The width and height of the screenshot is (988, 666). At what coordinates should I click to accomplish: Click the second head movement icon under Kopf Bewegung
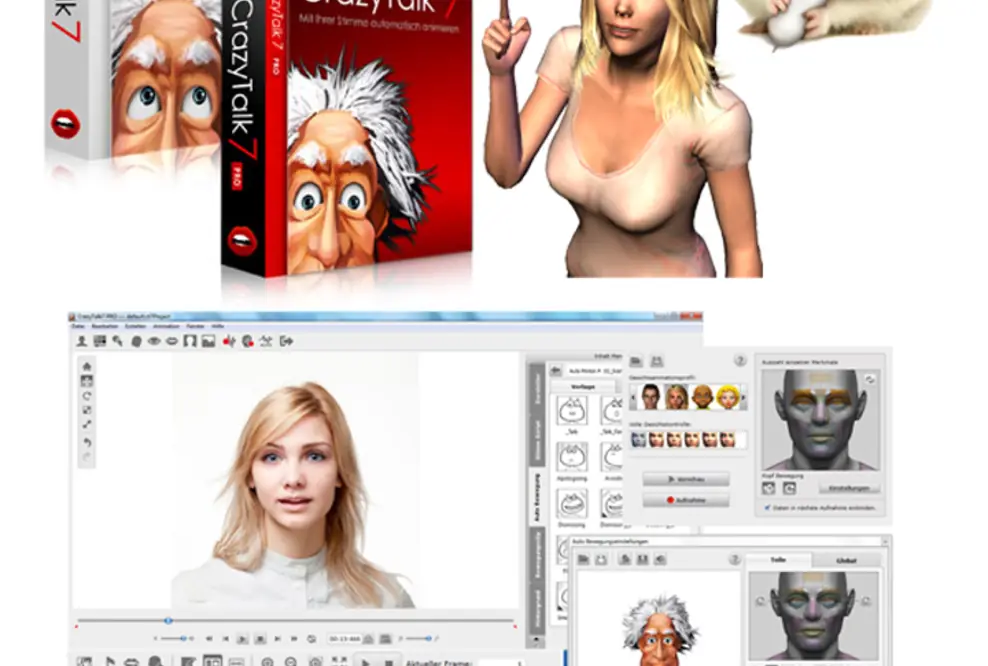(790, 488)
